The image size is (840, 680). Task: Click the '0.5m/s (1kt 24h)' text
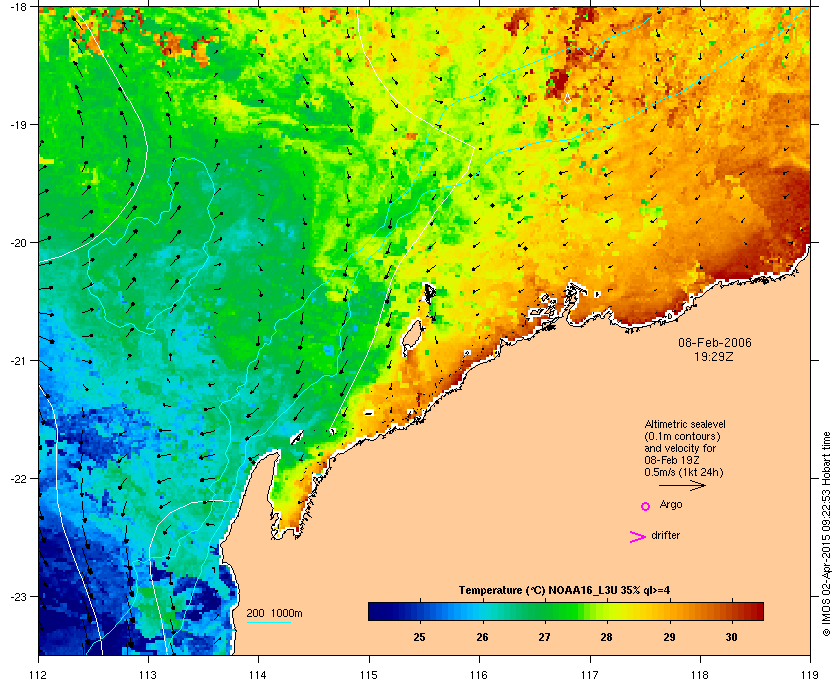(x=684, y=473)
